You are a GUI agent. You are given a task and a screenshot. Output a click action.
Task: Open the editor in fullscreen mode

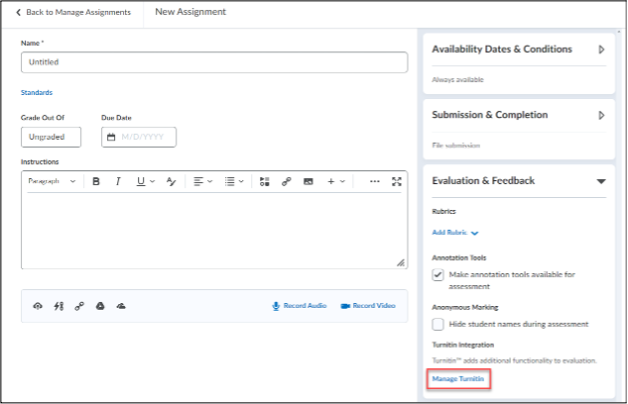tap(397, 181)
